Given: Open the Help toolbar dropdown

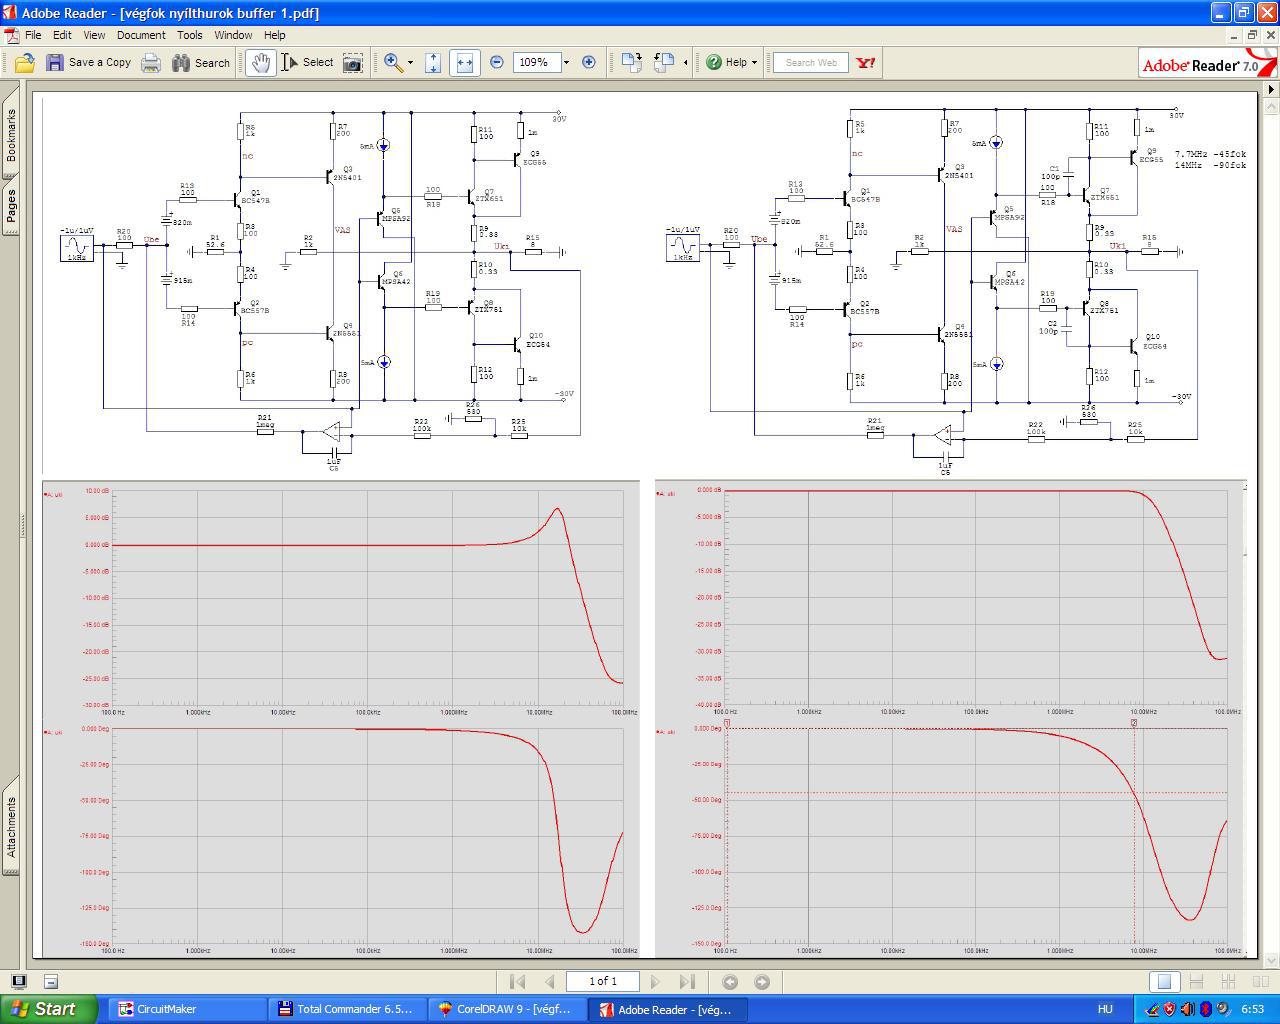Looking at the screenshot, I should click(731, 62).
